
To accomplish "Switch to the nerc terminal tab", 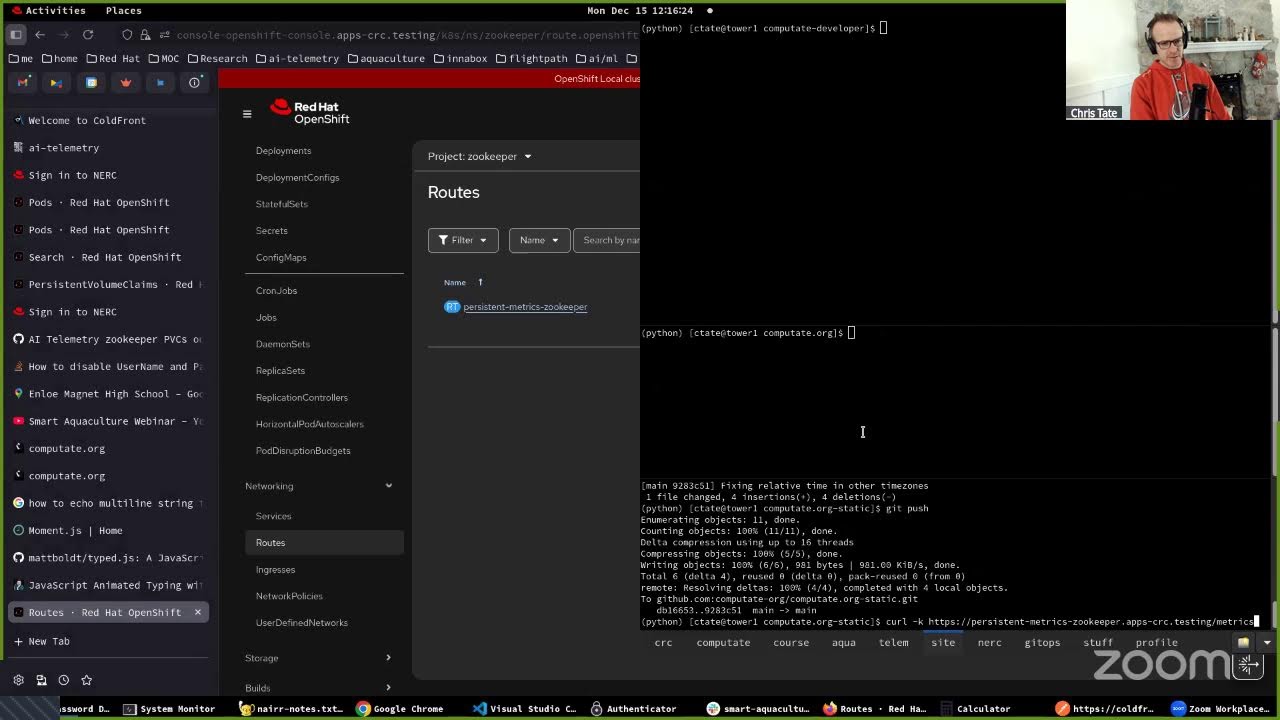I will point(989,643).
